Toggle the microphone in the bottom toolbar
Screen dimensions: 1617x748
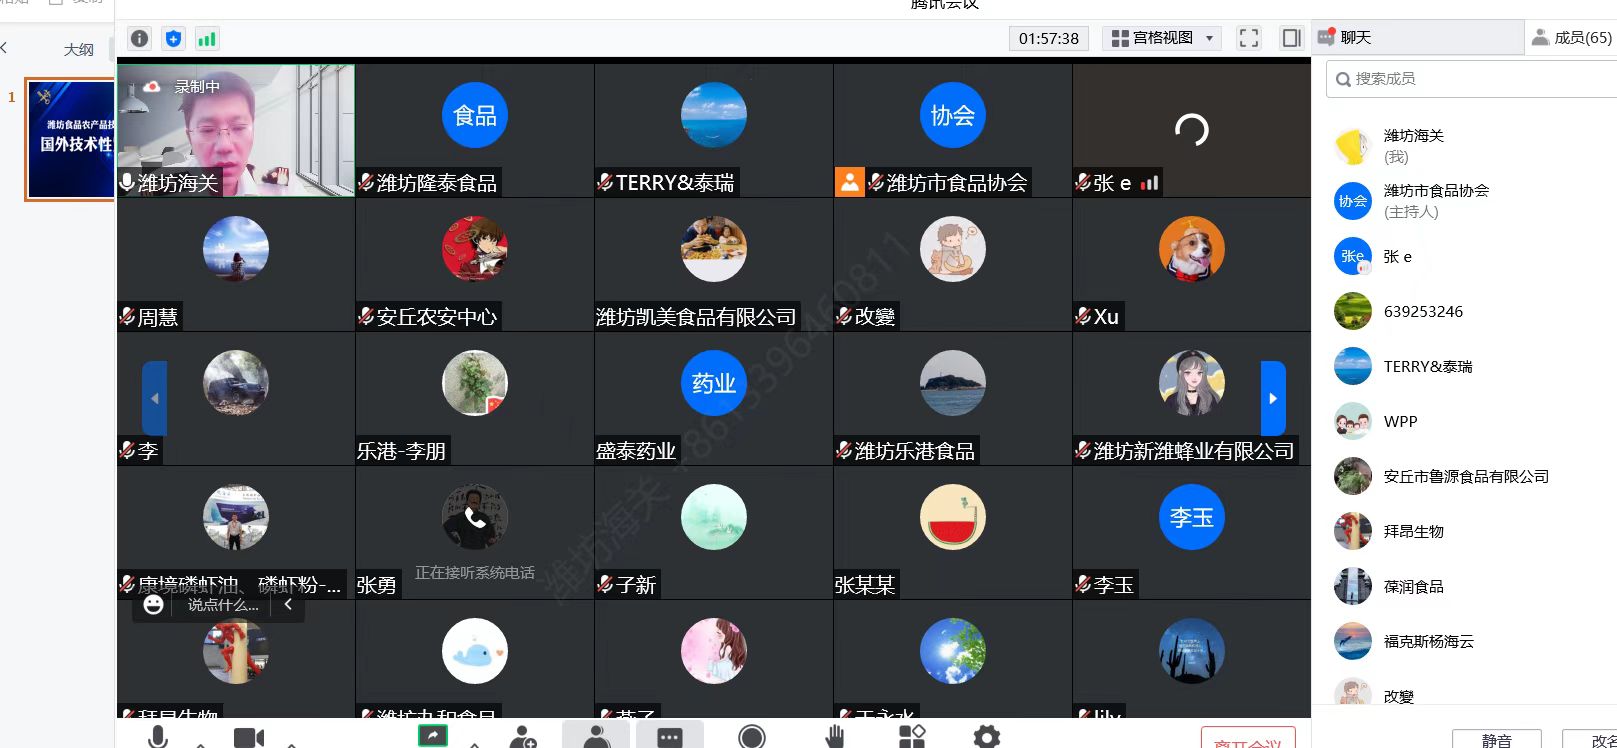158,738
